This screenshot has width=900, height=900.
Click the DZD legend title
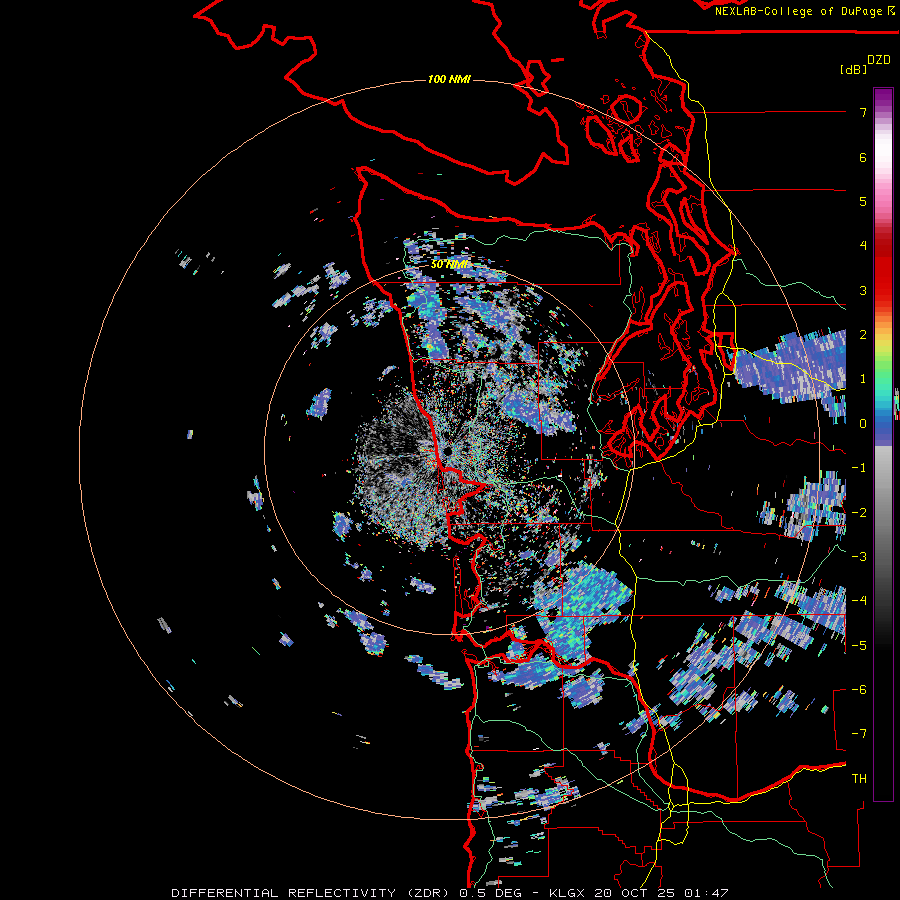click(x=879, y=60)
